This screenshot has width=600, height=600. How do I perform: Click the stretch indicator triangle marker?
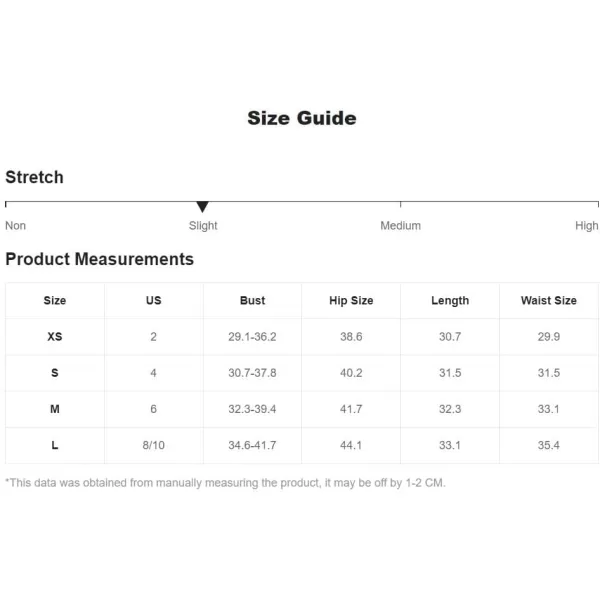pos(202,207)
